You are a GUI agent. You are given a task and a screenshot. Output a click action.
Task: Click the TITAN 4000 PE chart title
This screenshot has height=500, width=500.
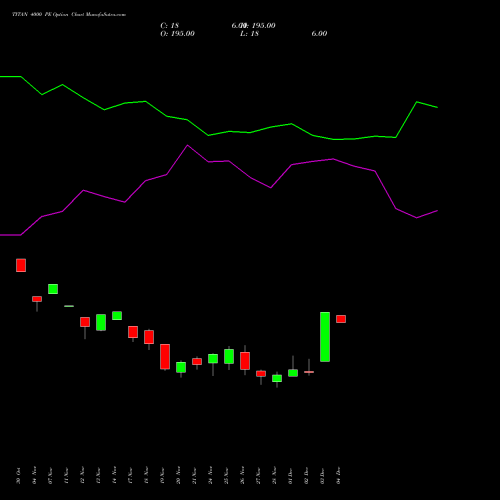69,15
